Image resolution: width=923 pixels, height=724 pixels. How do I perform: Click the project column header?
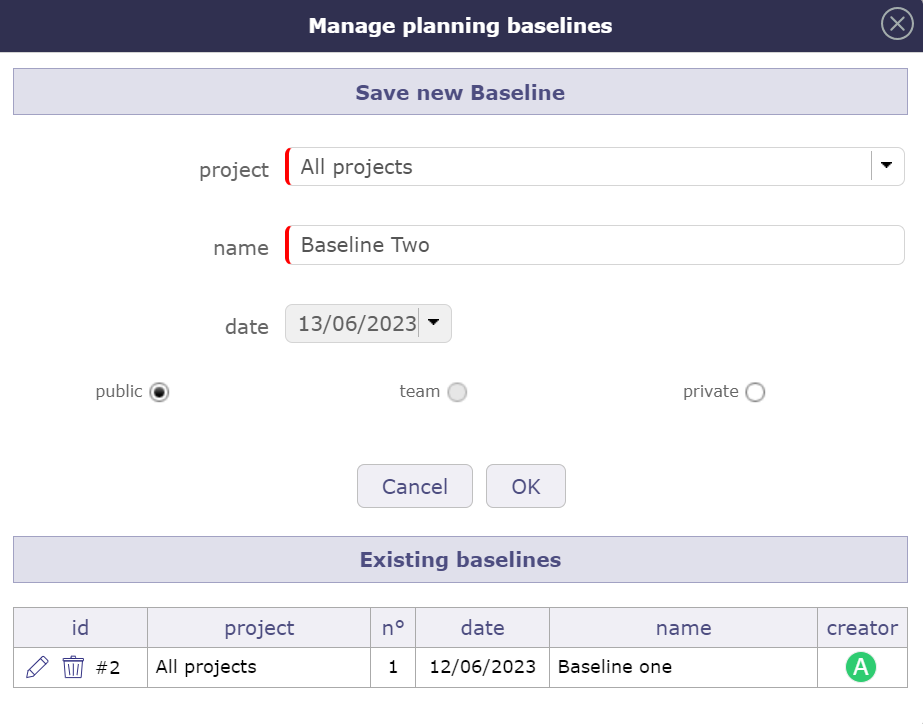[258, 627]
